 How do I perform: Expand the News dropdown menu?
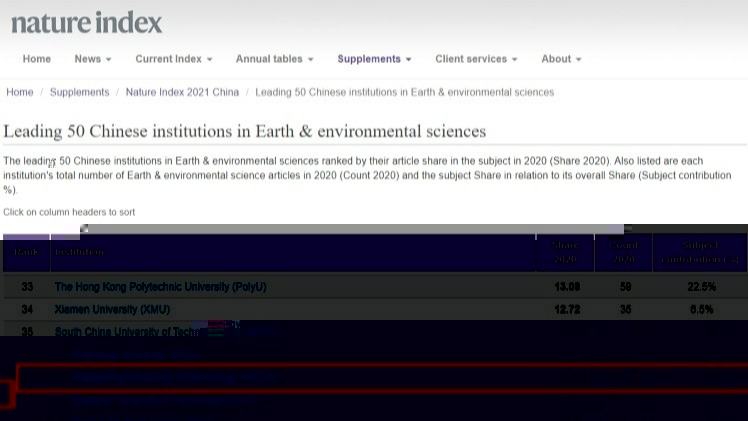93,59
